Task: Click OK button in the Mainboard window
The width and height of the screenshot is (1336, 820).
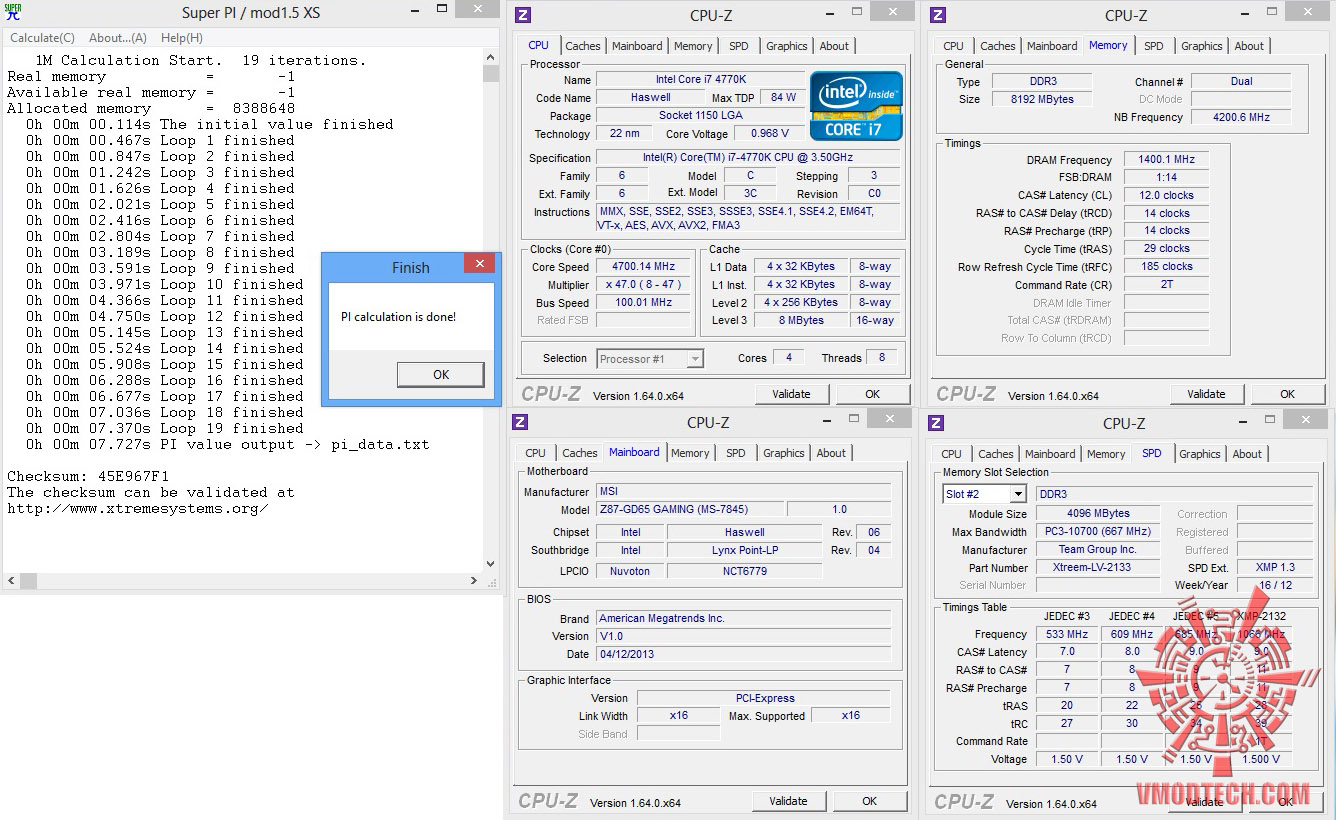Action: point(869,801)
